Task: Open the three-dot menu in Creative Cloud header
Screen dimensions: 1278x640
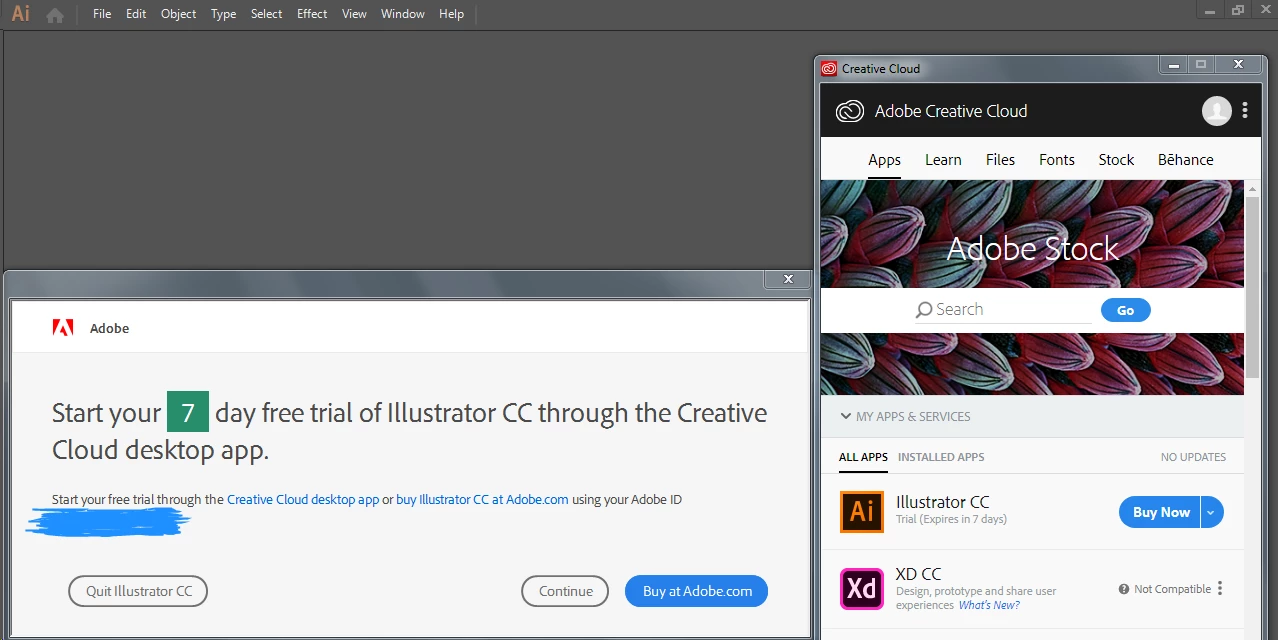Action: tap(1245, 110)
